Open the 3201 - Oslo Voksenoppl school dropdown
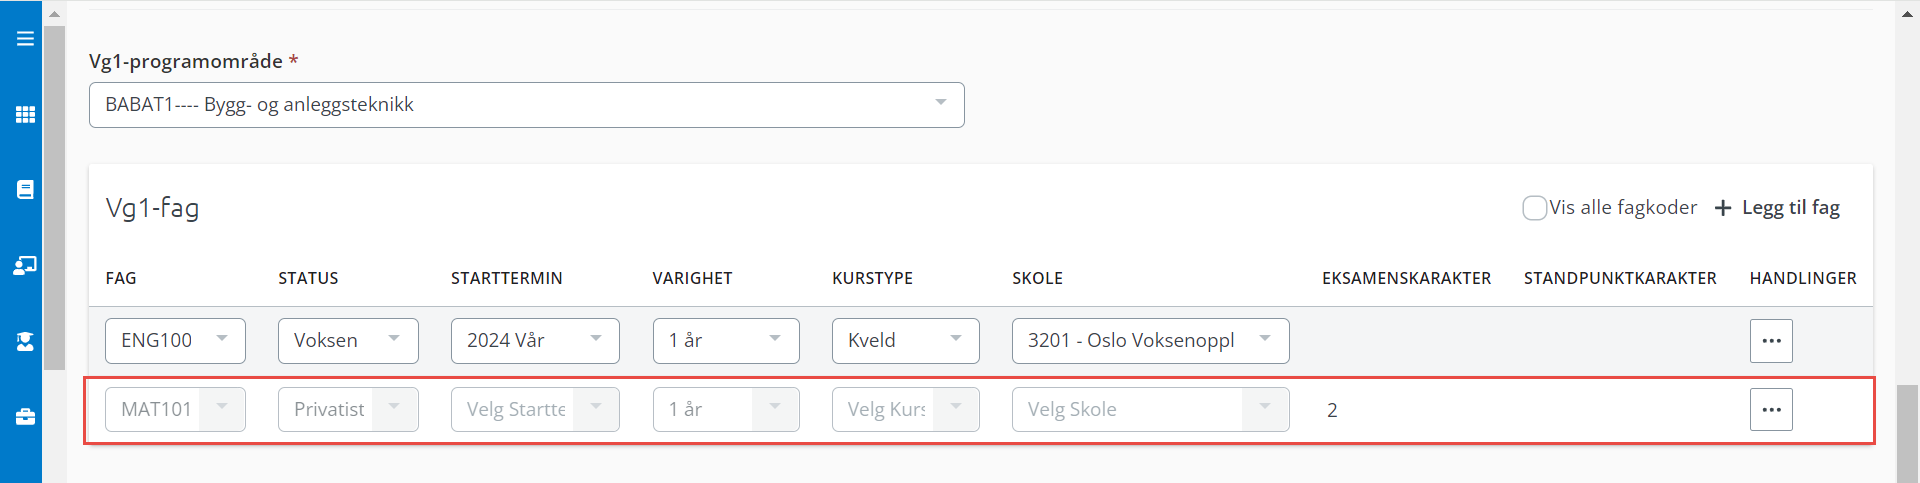 (x=1151, y=341)
